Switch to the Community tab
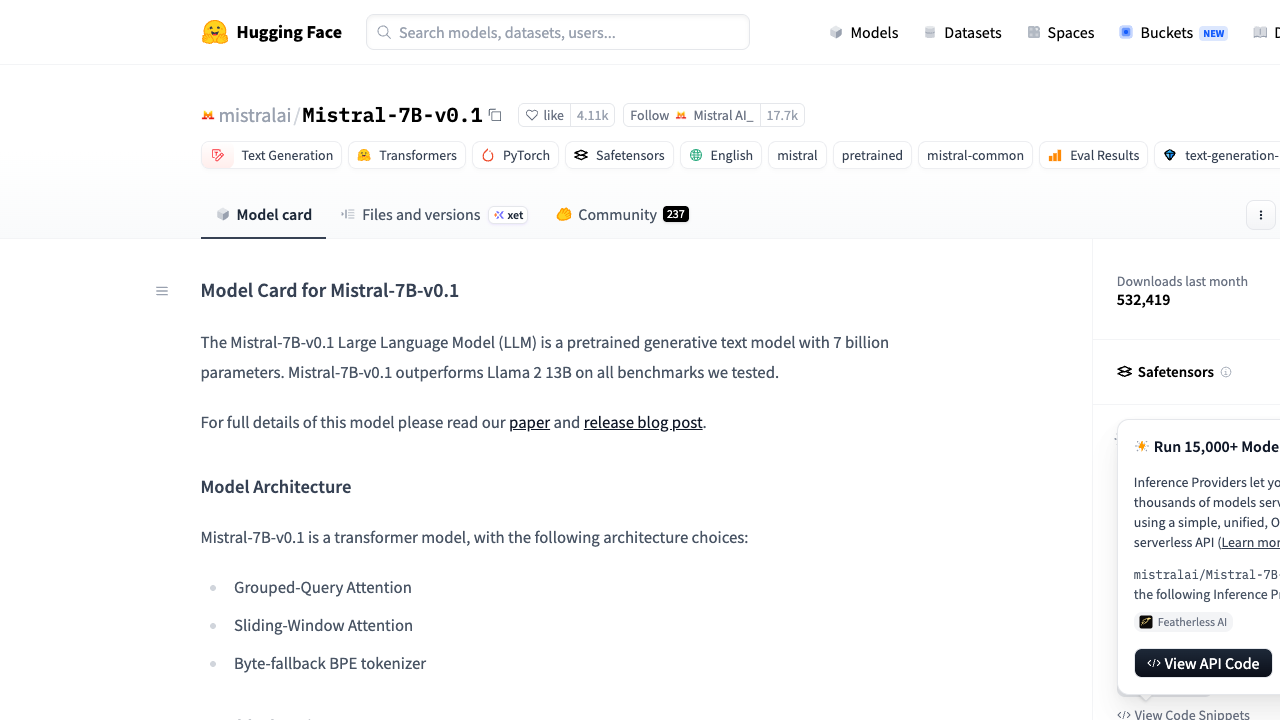1280x720 pixels. tap(622, 214)
